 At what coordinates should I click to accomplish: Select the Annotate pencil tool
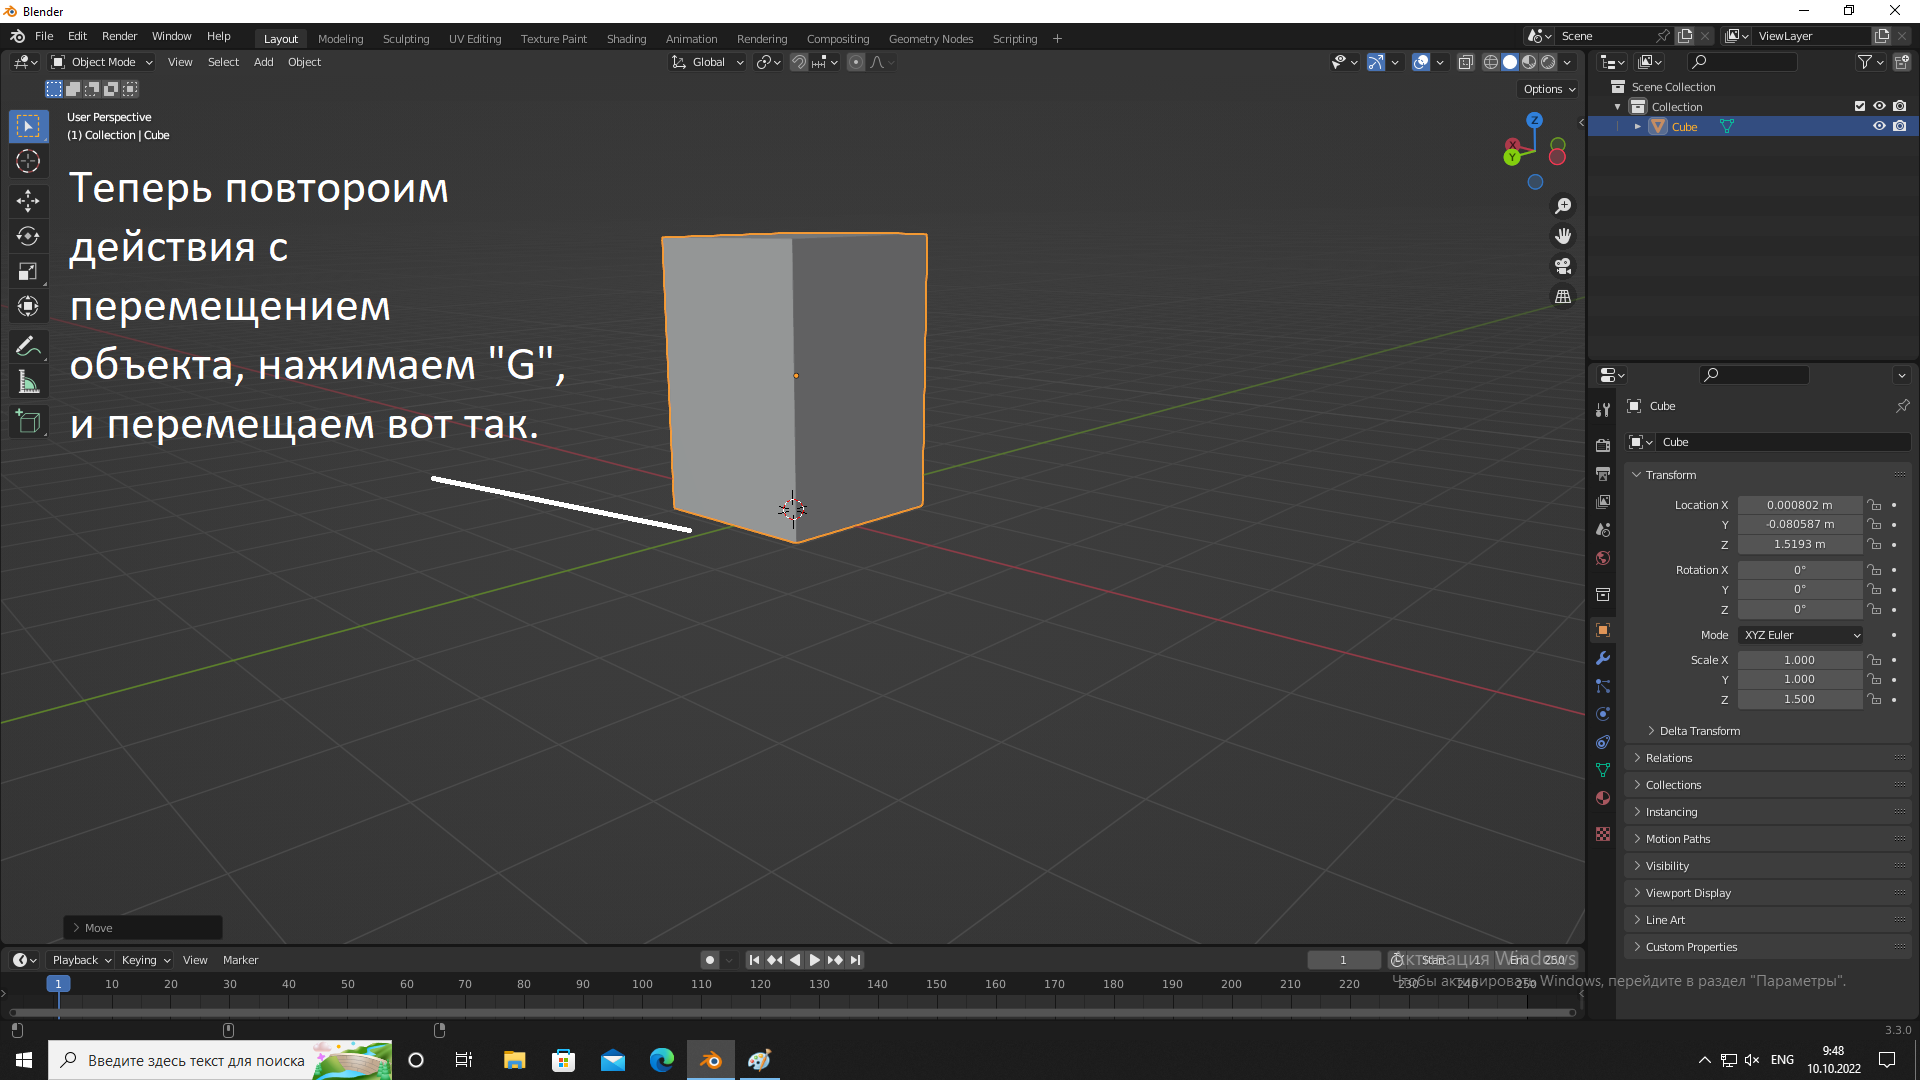(28, 346)
